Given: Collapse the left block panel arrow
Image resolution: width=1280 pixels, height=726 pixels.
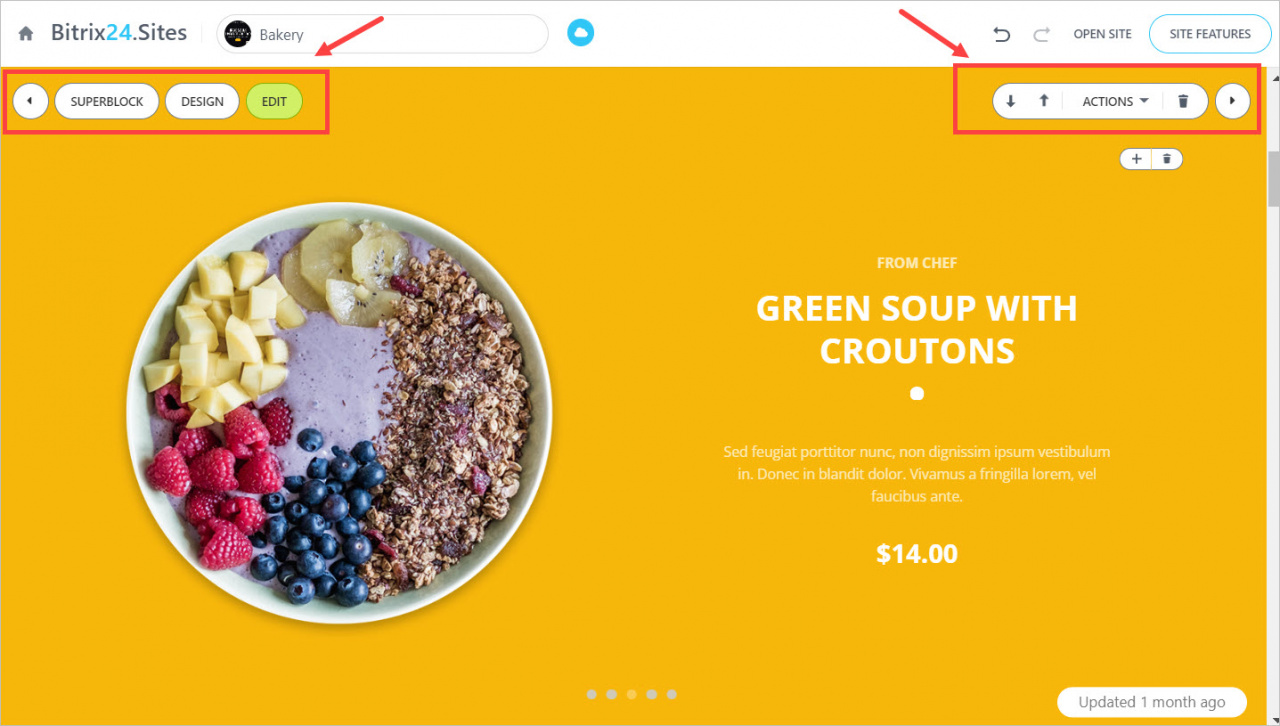Looking at the screenshot, I should tap(30, 101).
